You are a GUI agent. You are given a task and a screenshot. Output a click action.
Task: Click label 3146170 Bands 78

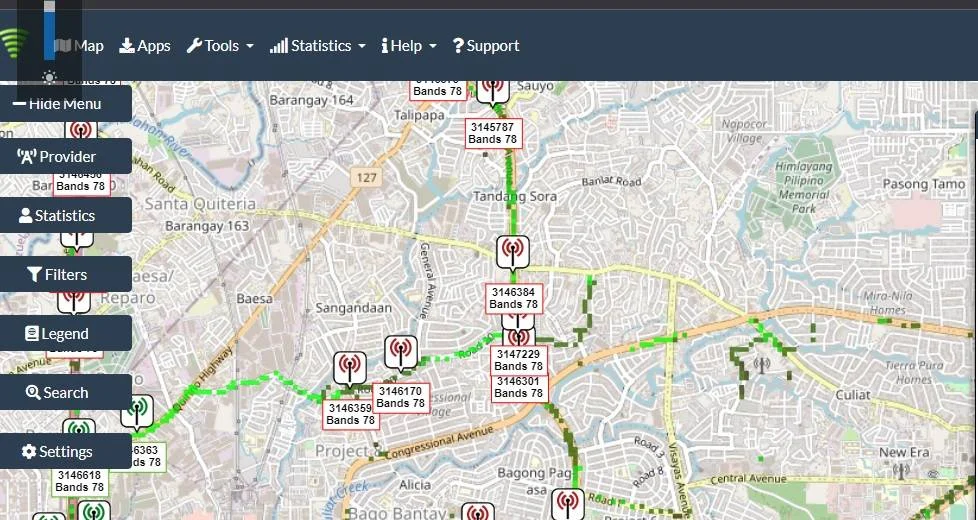pos(401,397)
